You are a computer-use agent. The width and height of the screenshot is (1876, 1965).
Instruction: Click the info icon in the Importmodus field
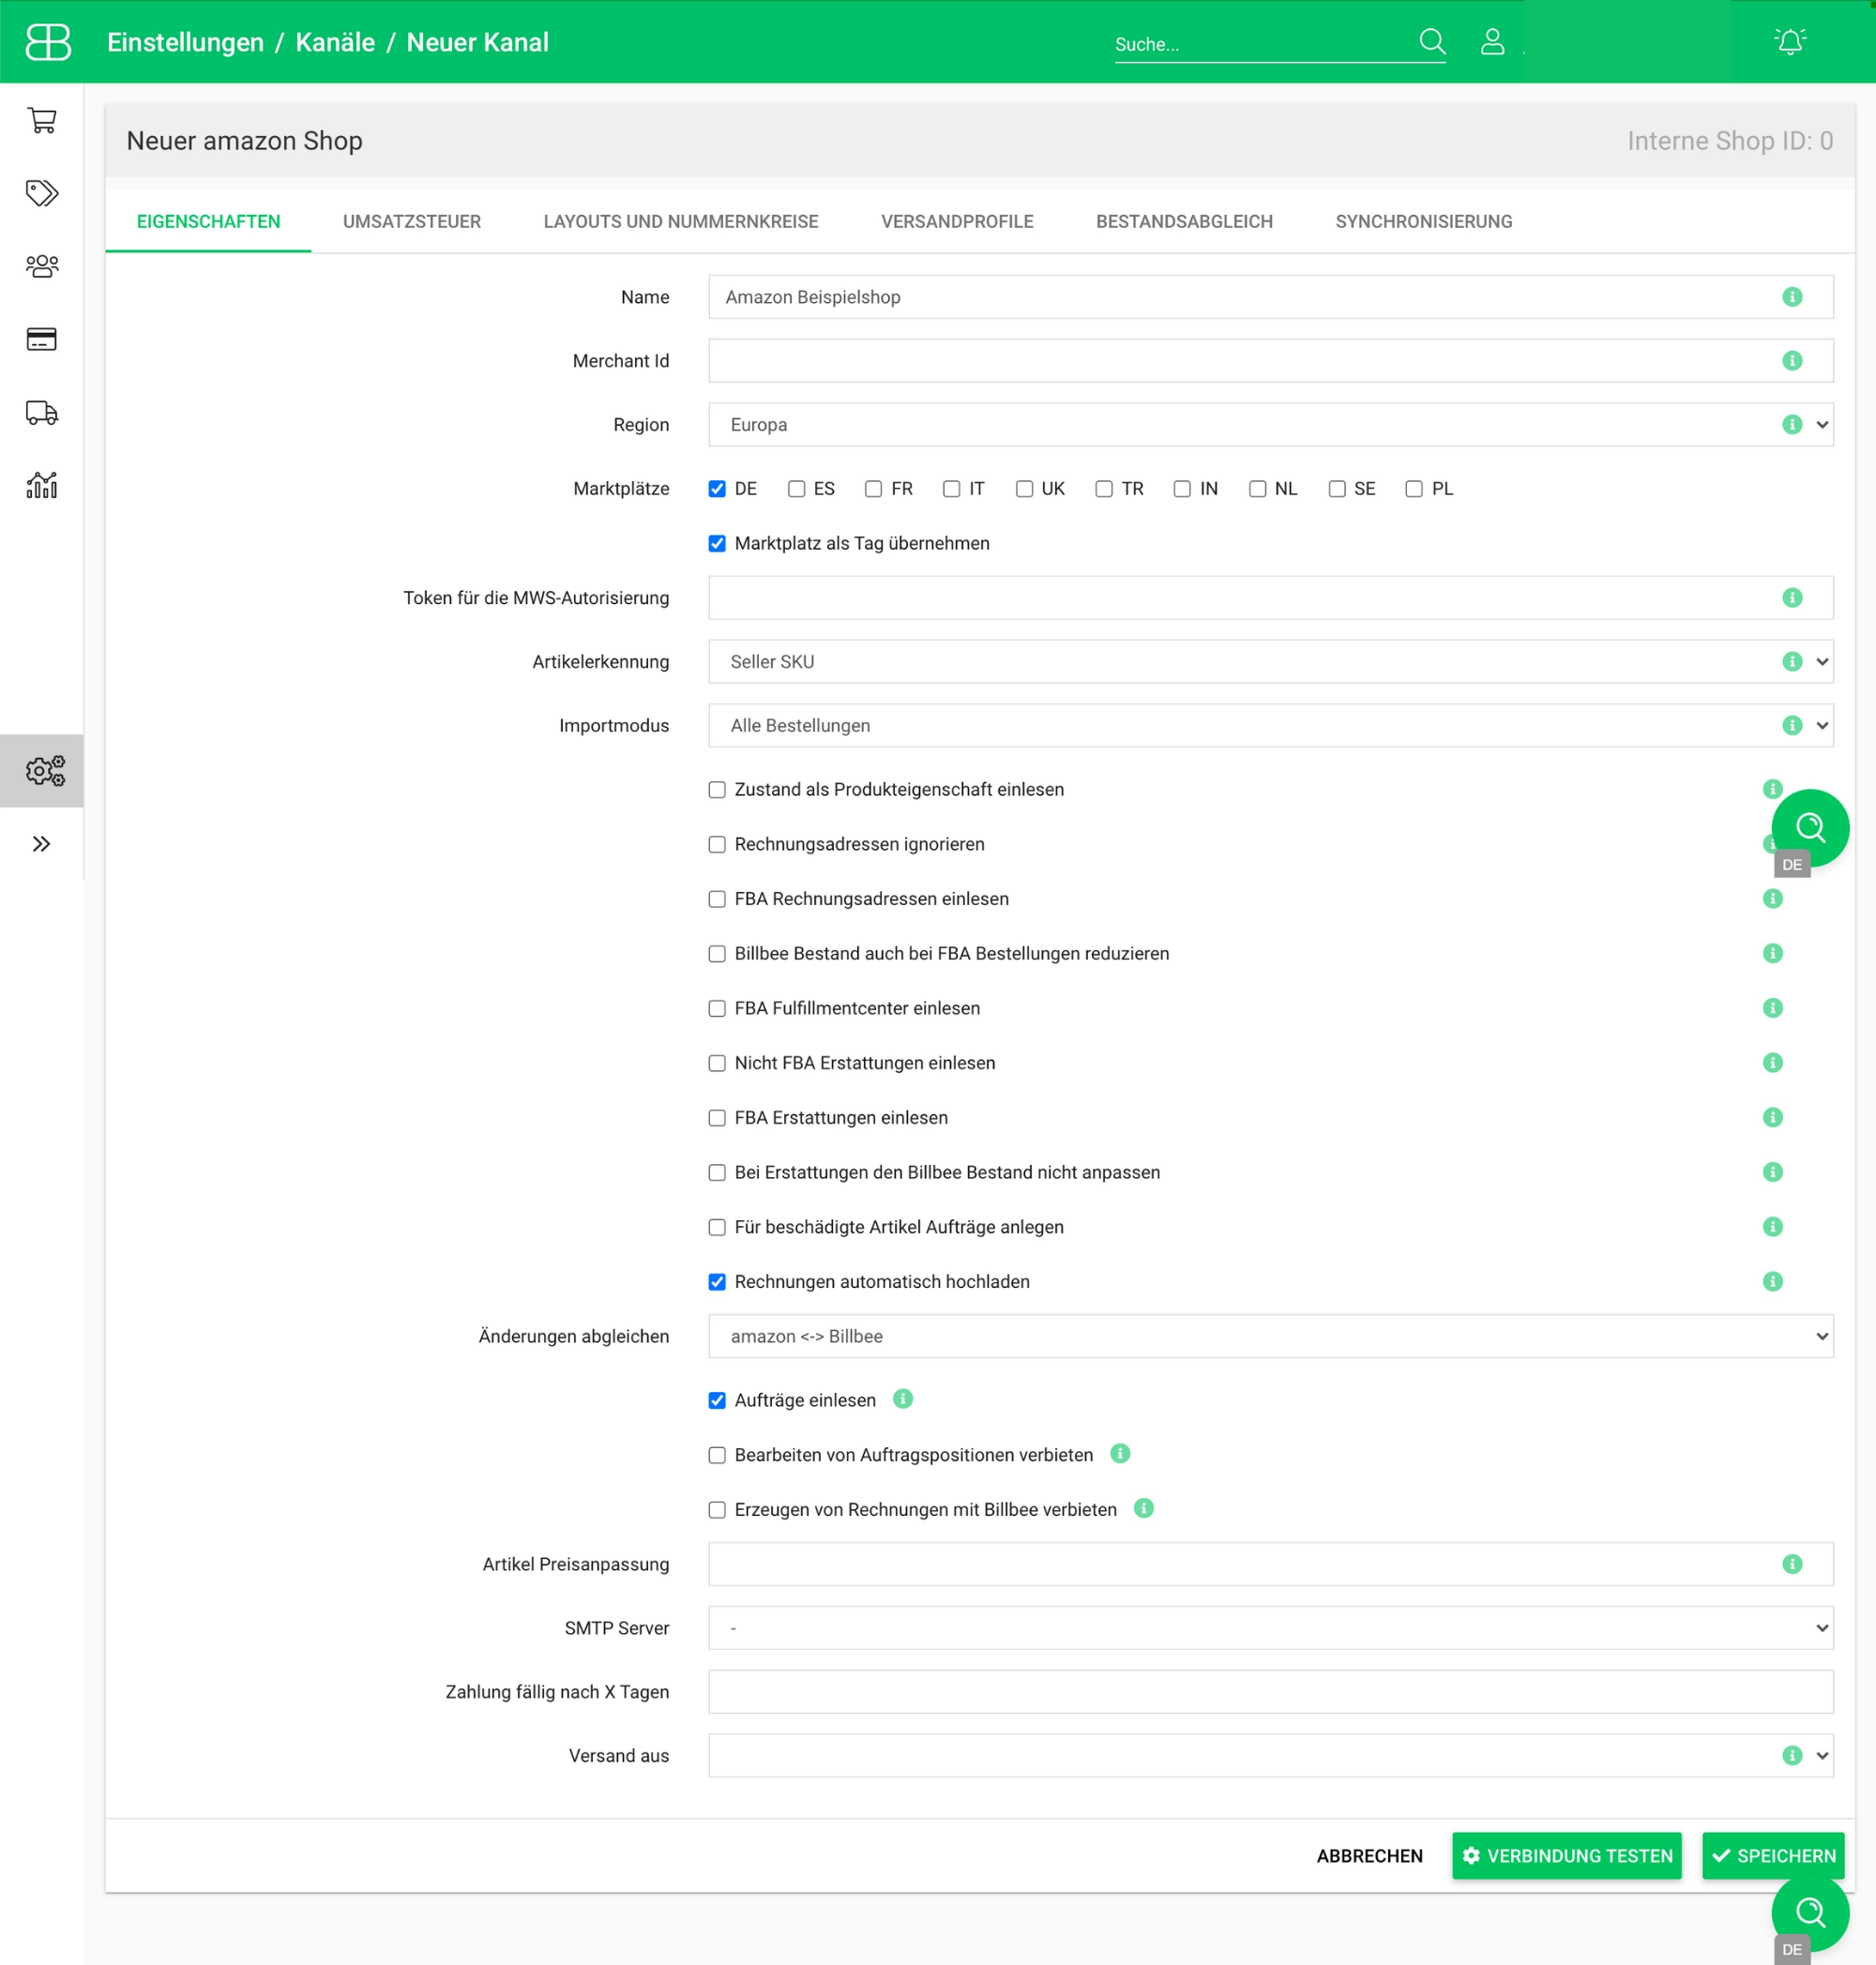click(1792, 726)
